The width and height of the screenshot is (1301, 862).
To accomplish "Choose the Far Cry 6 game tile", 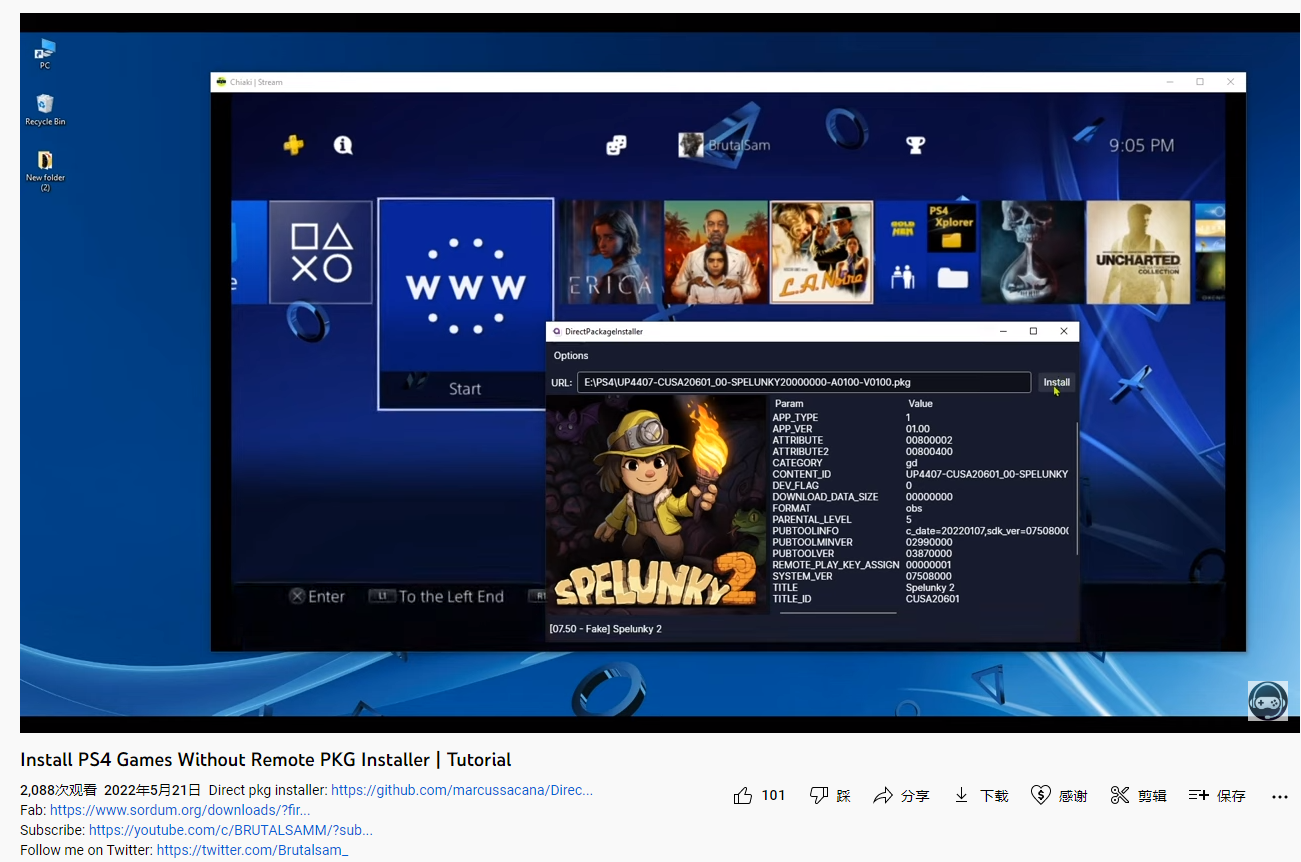I will (716, 252).
